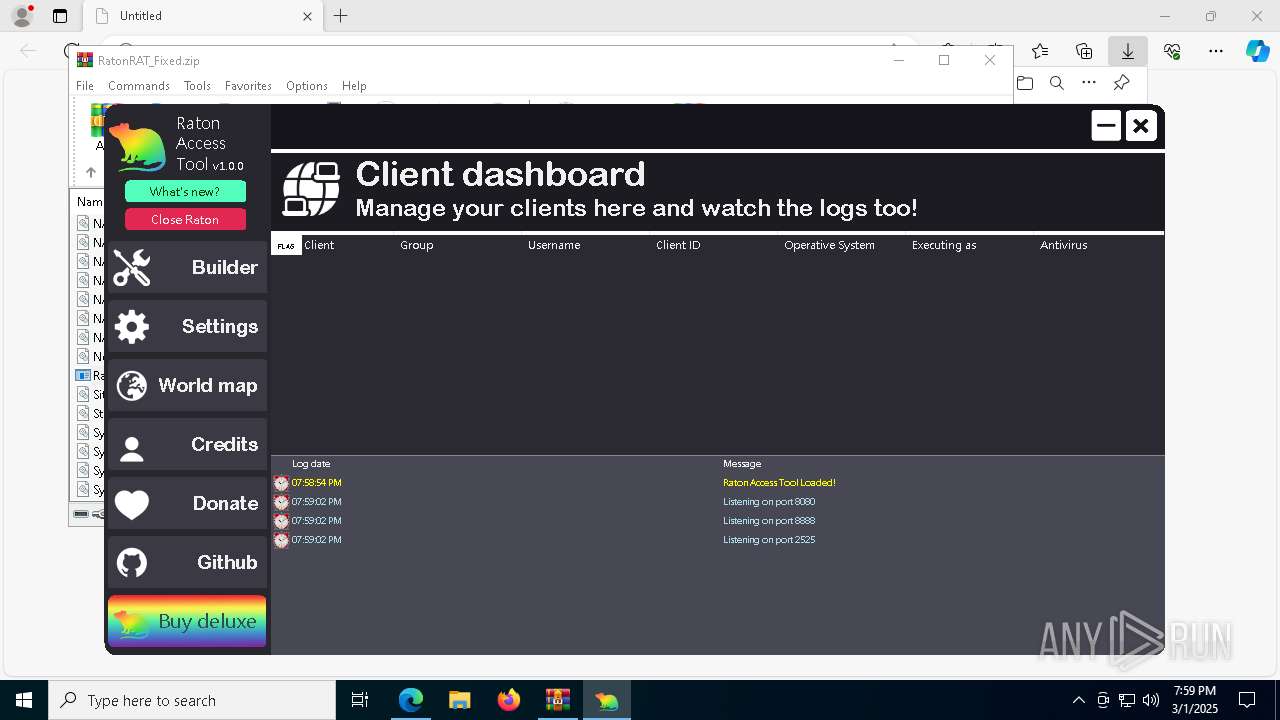Viewport: 1280px width, 720px height.
Task: Open Edge Settings and more ellipsis
Action: [x=1216, y=51]
